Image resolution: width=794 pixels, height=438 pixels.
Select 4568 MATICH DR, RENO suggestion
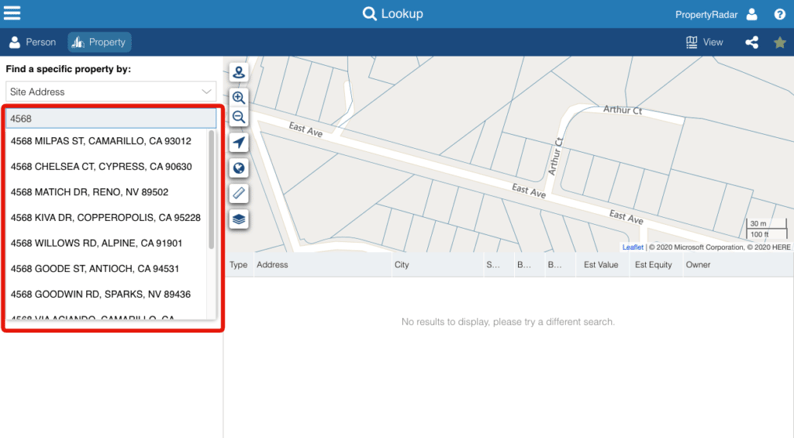(x=106, y=192)
